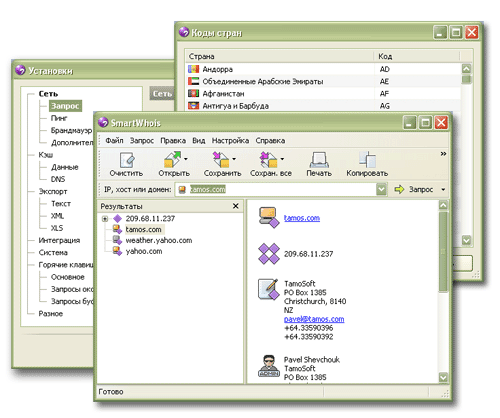Minimize the Коды стран window

coord(440,33)
